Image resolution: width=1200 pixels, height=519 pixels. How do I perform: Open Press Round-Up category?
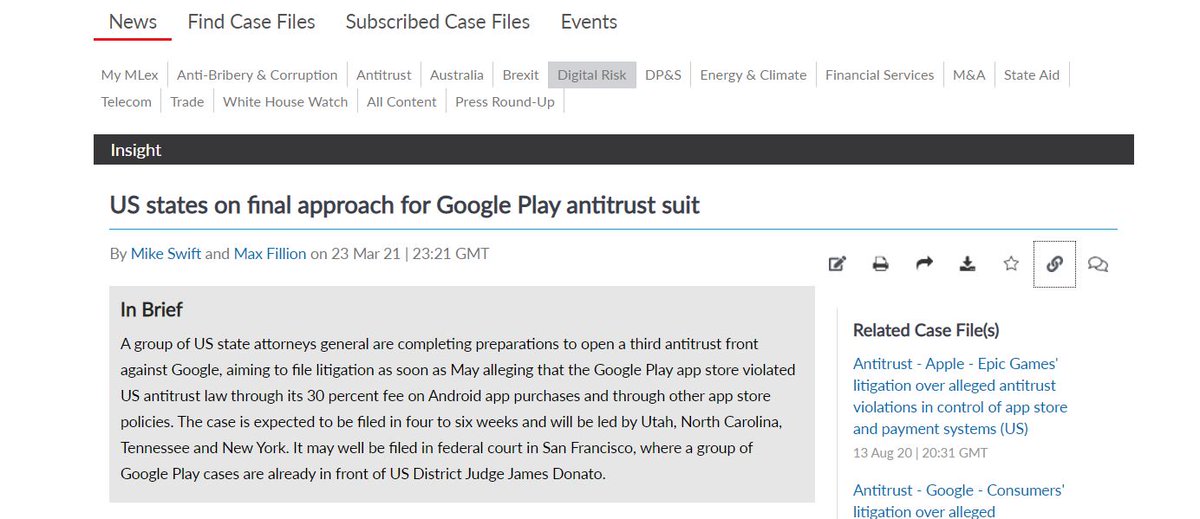(505, 102)
